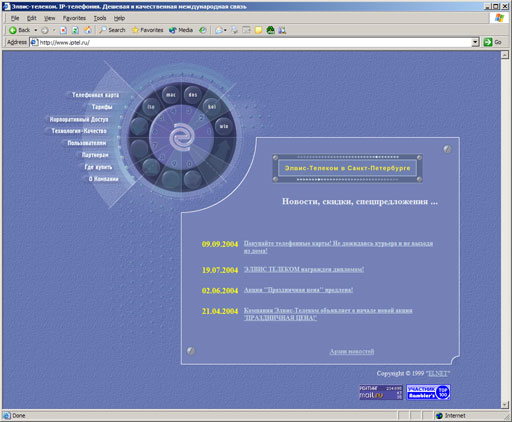
Task: Click the page icon in status bar
Action: tap(6, 416)
